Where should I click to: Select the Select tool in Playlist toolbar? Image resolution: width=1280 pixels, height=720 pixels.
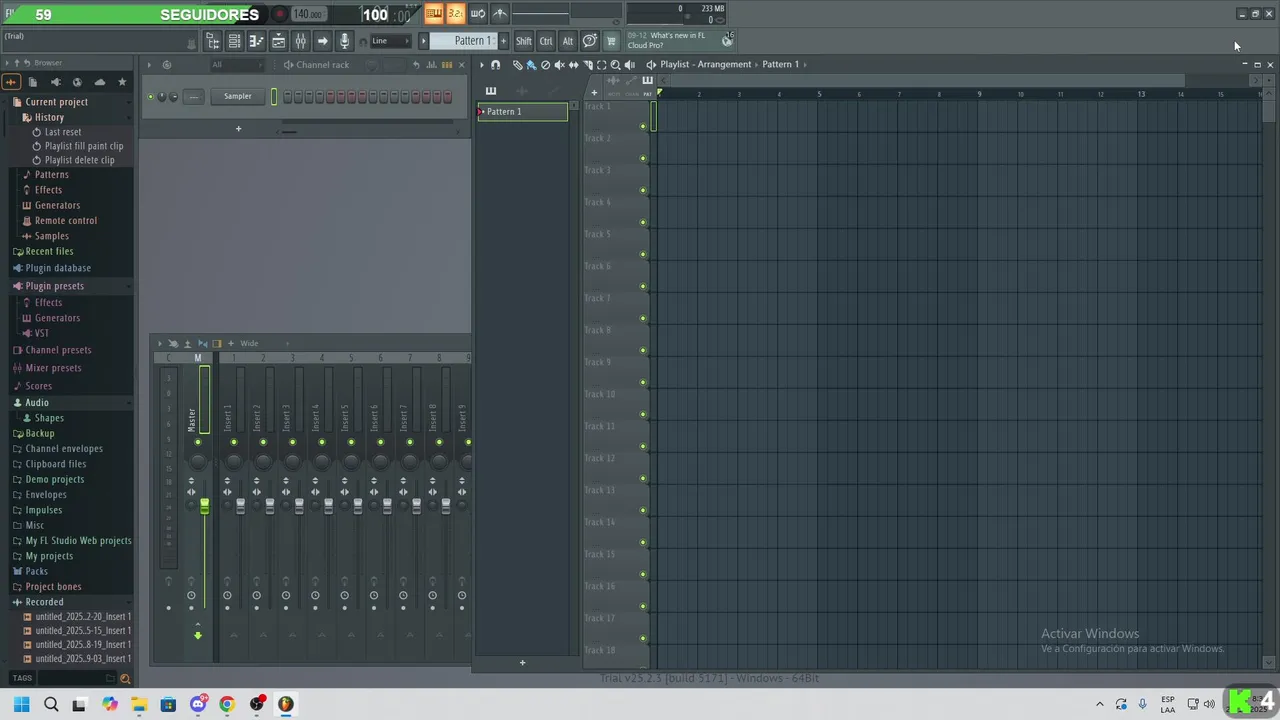[602, 65]
